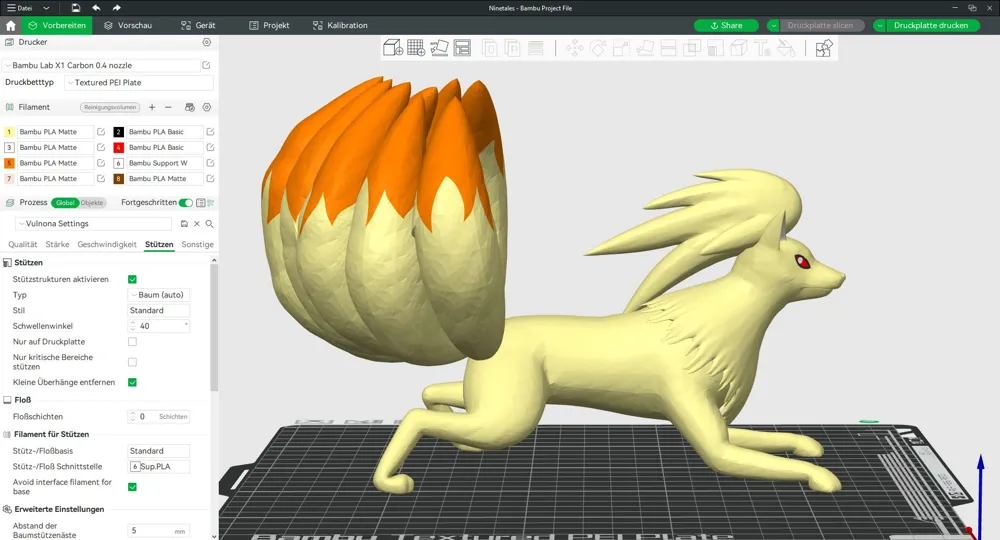Open the Add Plate grid icon

click(416, 48)
